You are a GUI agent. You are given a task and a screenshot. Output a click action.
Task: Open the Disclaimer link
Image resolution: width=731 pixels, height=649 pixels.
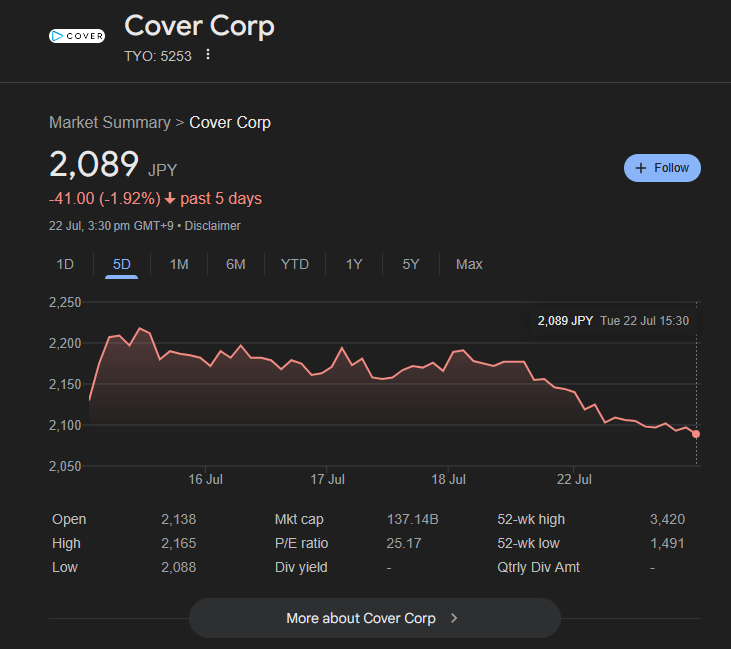(x=213, y=226)
